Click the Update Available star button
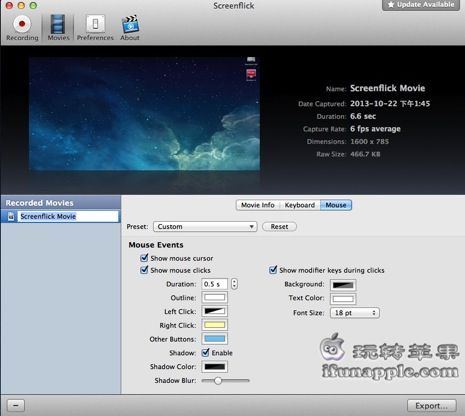This screenshot has height=416, width=465. pos(421,5)
